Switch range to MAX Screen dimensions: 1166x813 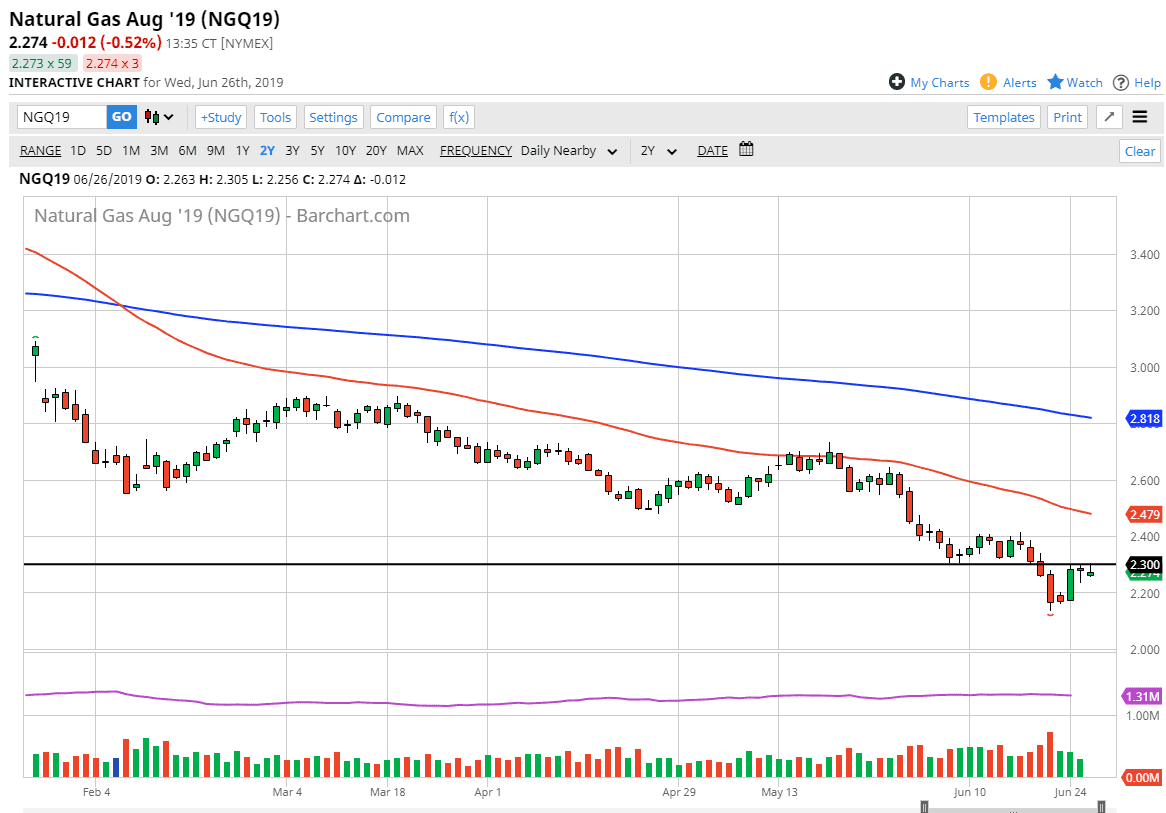coord(410,151)
